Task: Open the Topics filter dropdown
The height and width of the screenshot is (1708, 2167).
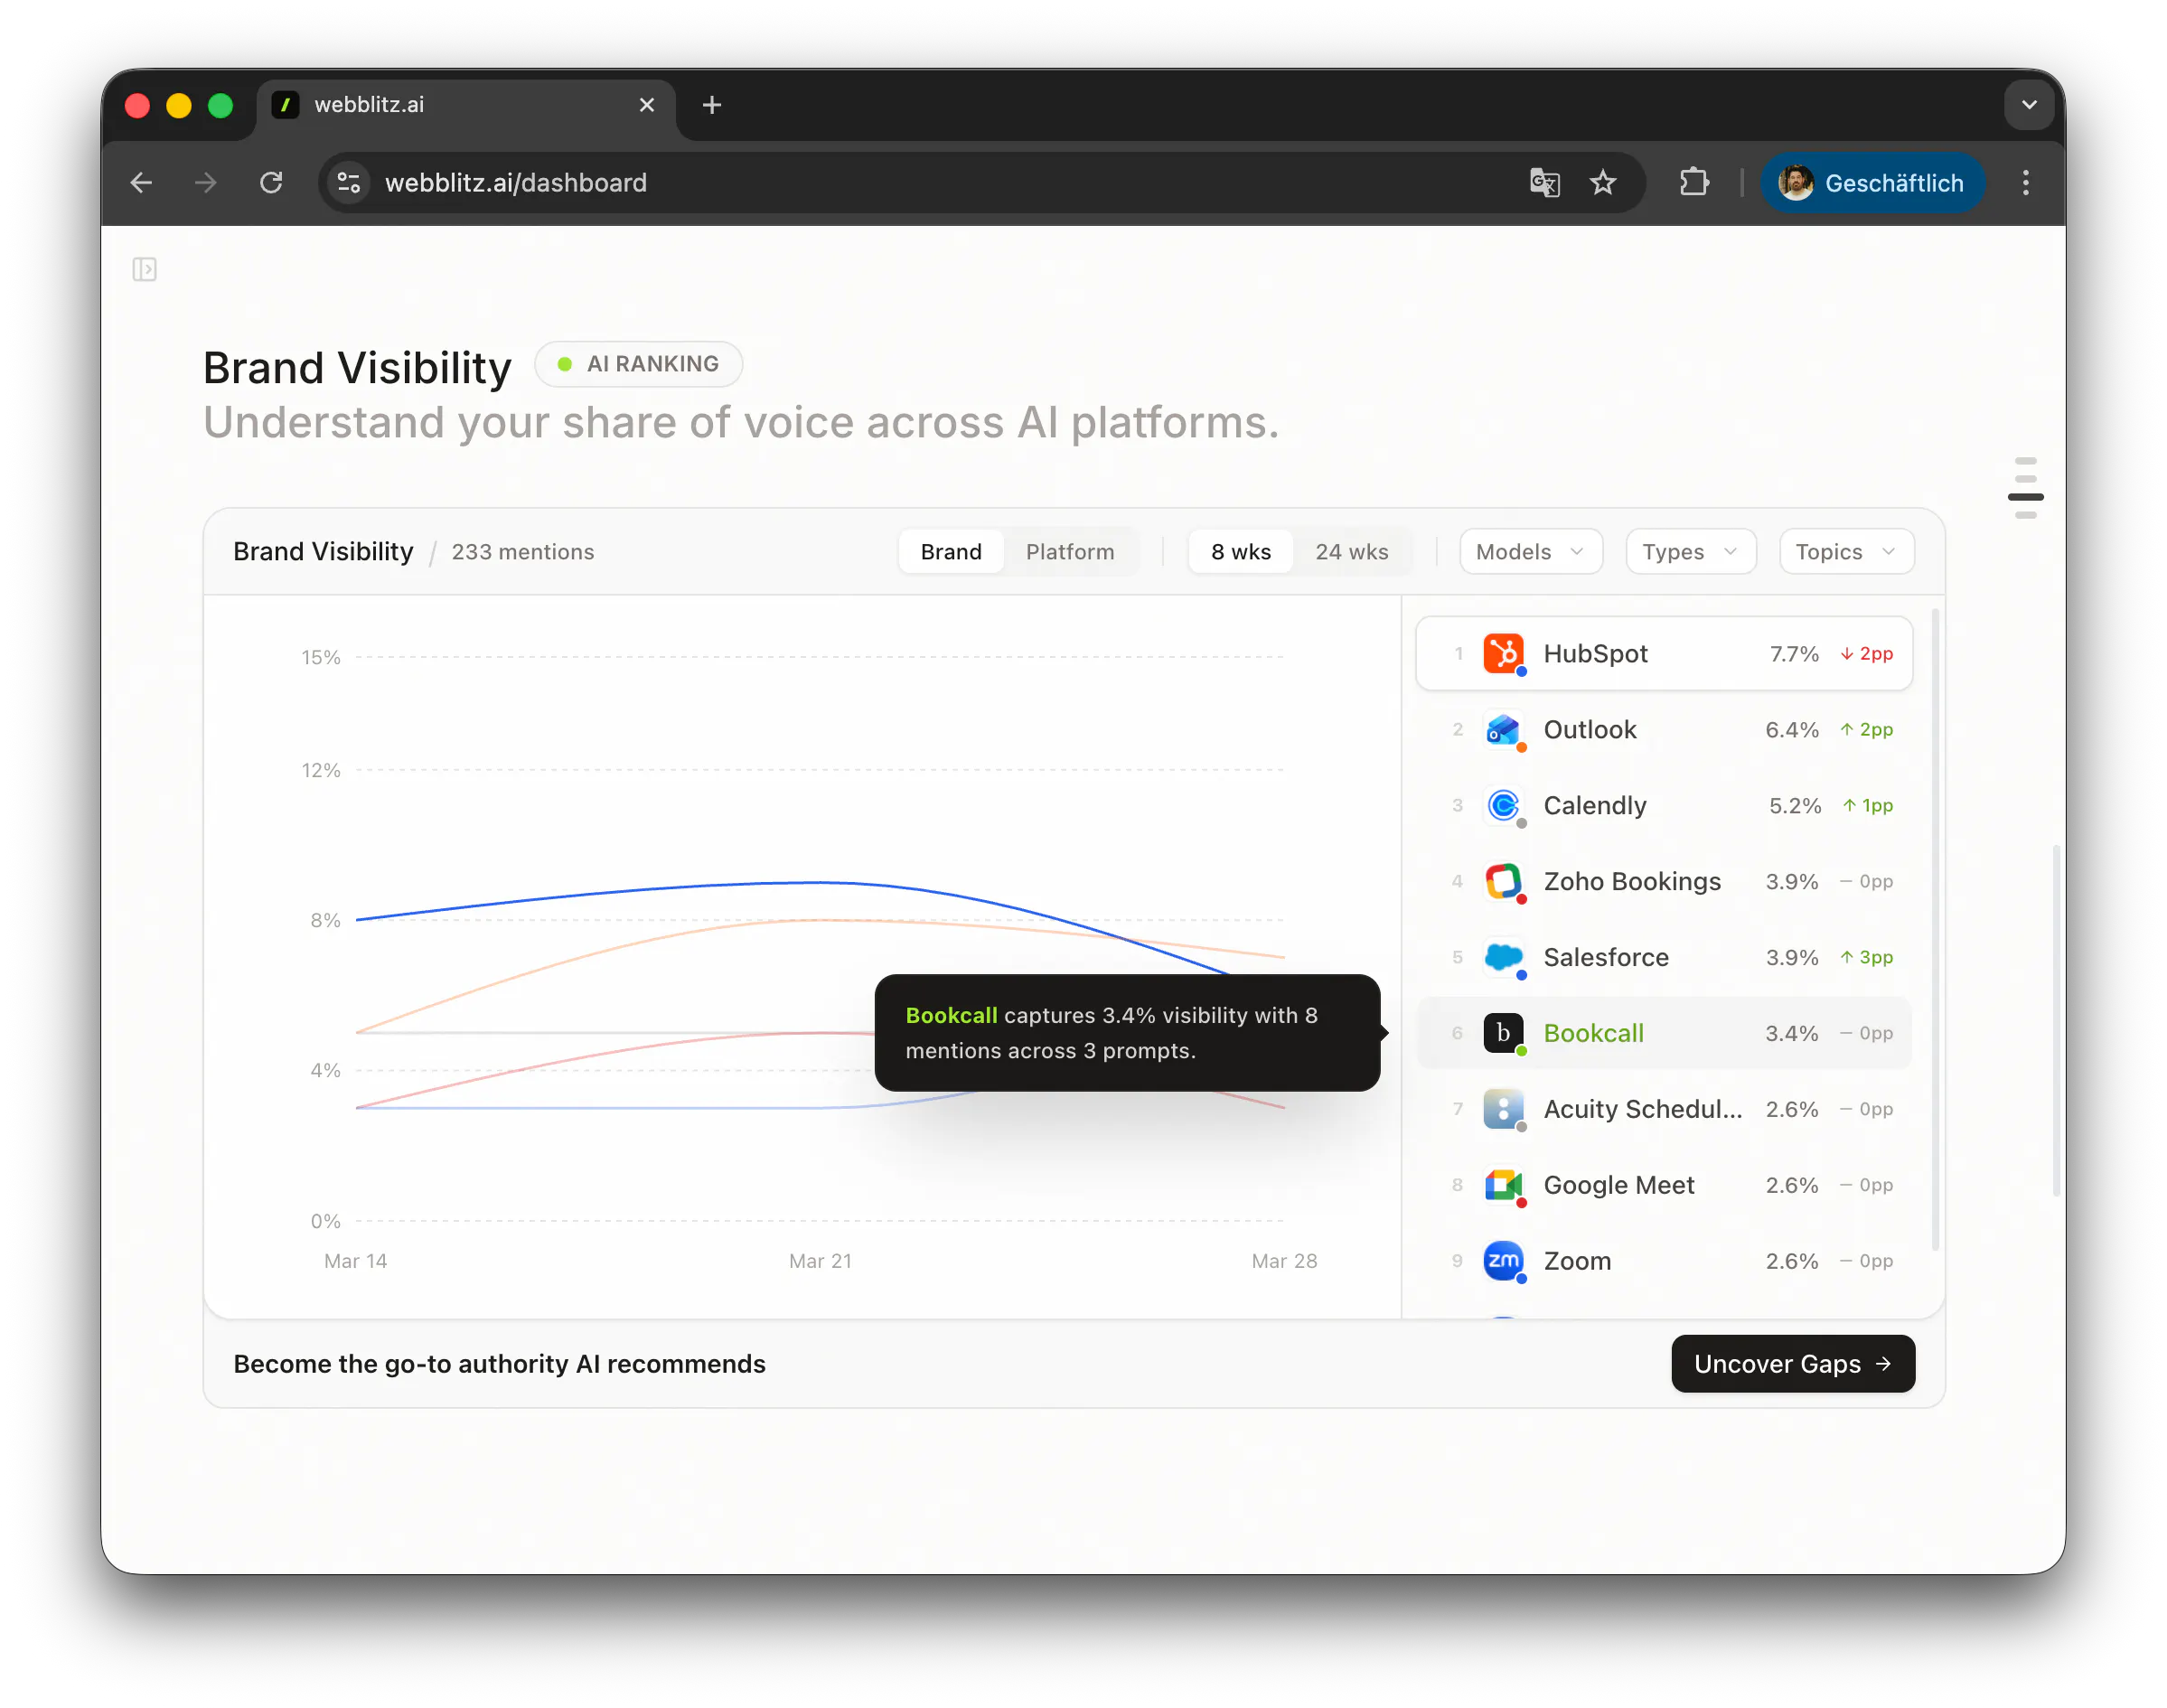Action: (1846, 552)
